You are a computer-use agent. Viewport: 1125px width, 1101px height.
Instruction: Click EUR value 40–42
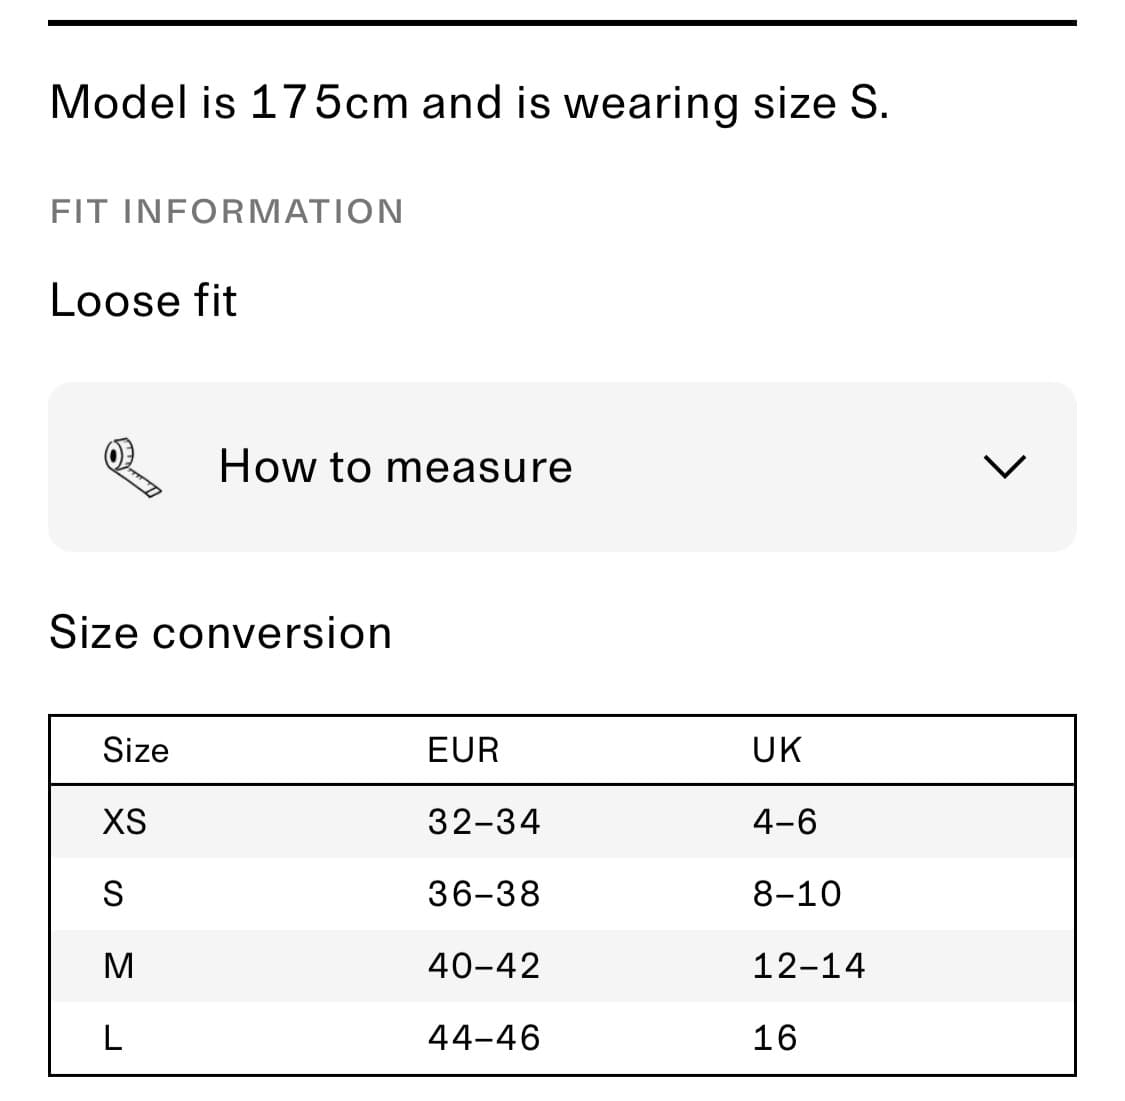coord(484,966)
